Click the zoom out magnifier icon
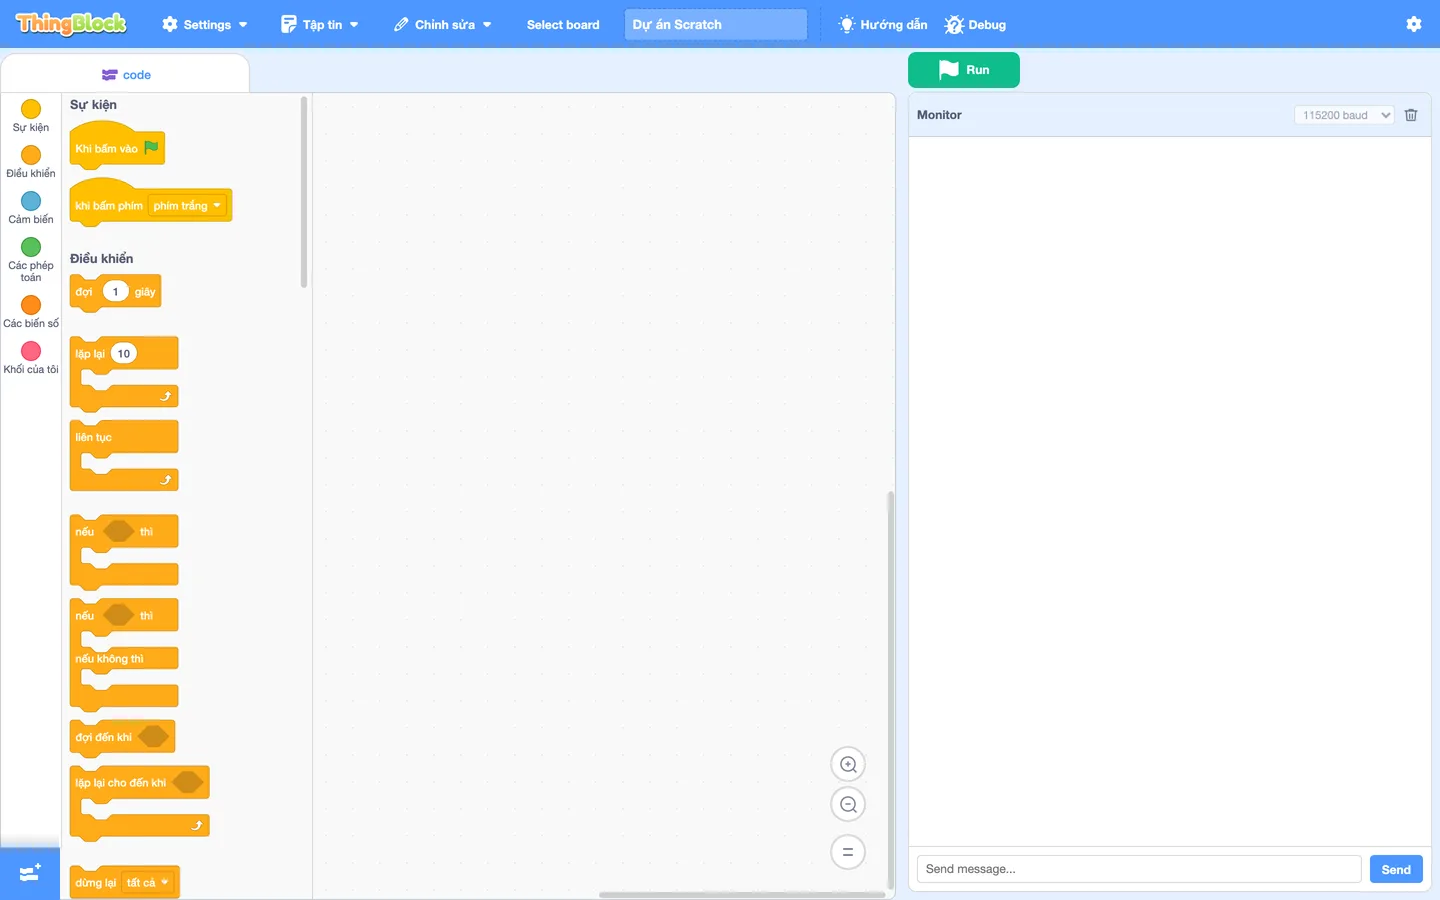This screenshot has width=1440, height=900. tap(848, 804)
